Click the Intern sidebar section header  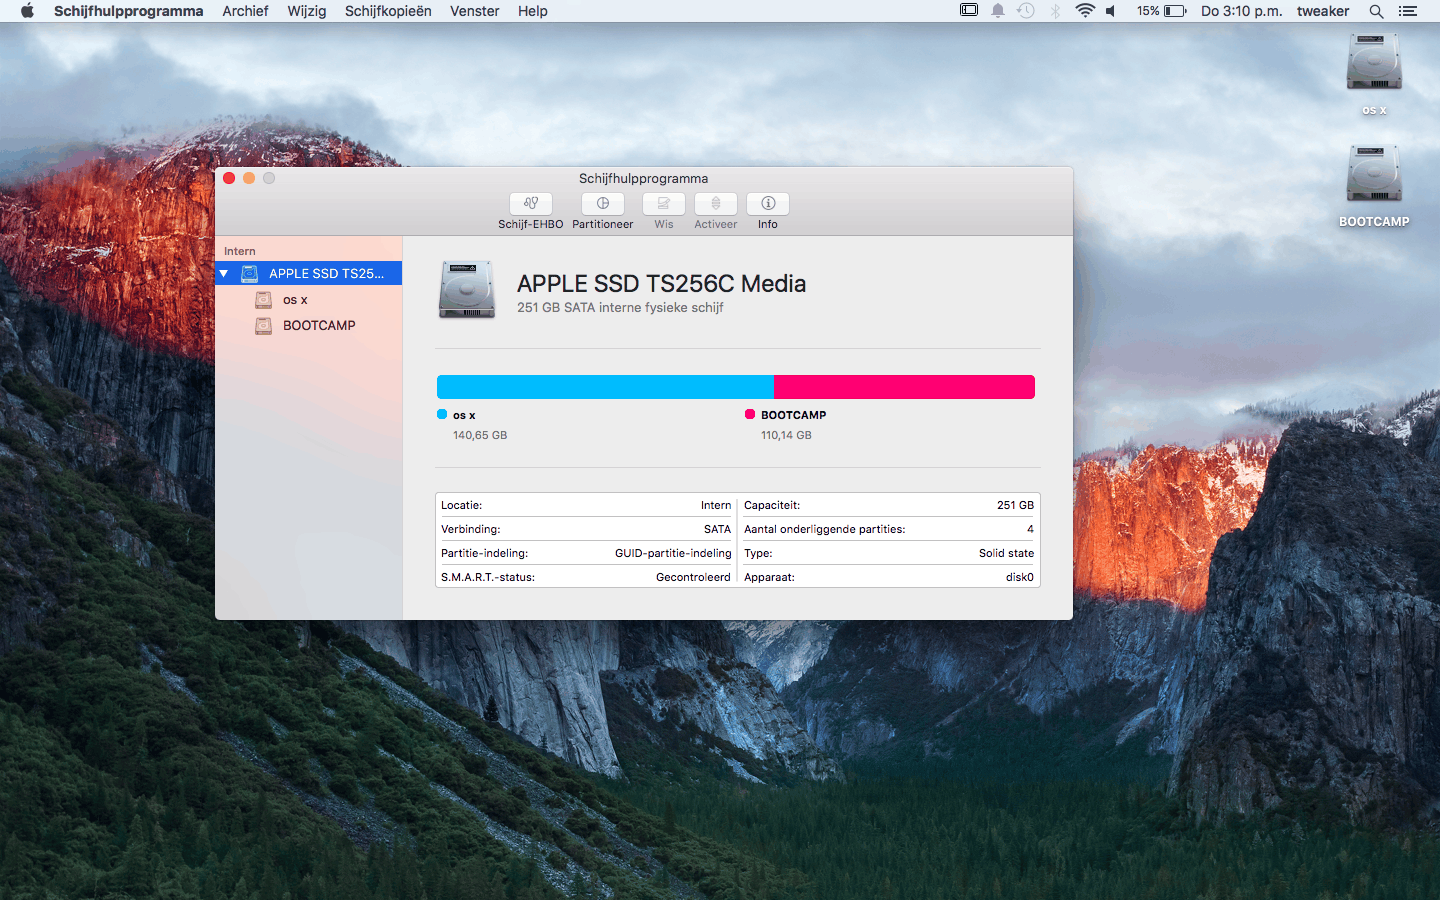[240, 251]
